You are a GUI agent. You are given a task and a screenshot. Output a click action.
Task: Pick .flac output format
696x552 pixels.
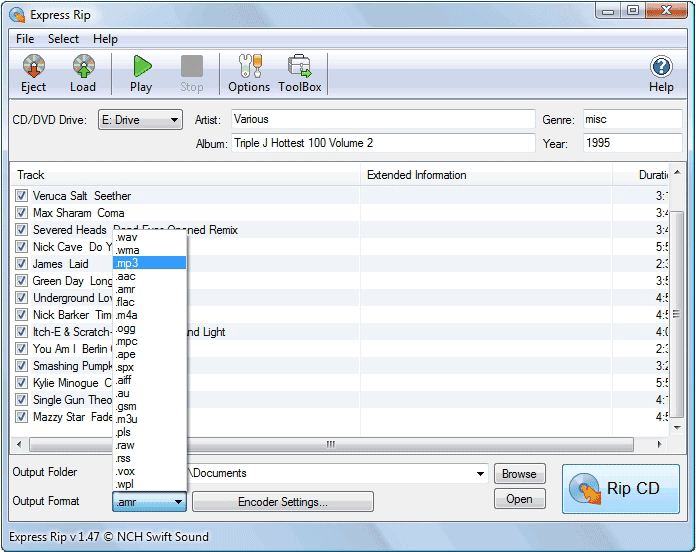(150, 302)
